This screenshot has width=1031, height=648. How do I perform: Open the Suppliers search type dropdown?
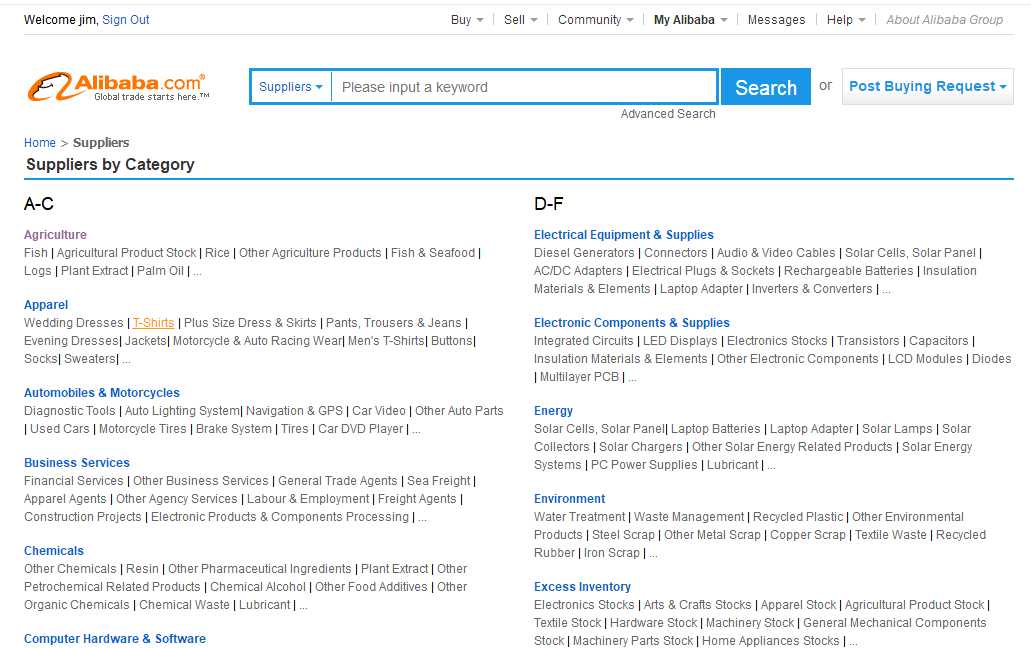pos(291,87)
